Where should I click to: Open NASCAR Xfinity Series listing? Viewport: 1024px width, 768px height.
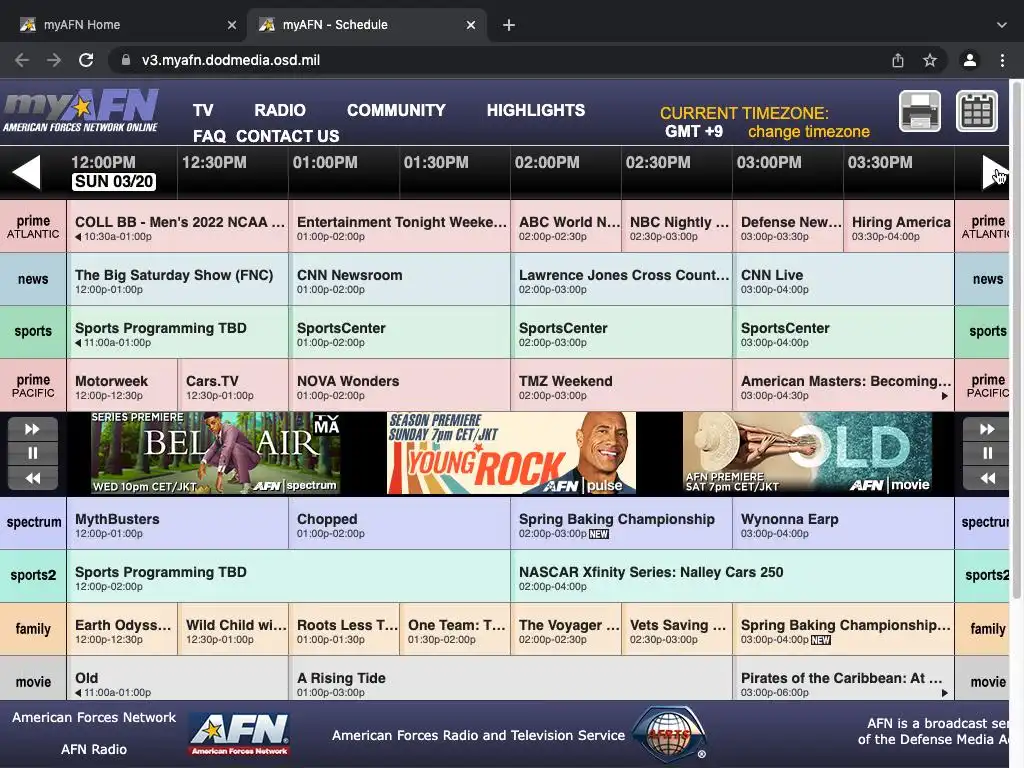click(733, 576)
